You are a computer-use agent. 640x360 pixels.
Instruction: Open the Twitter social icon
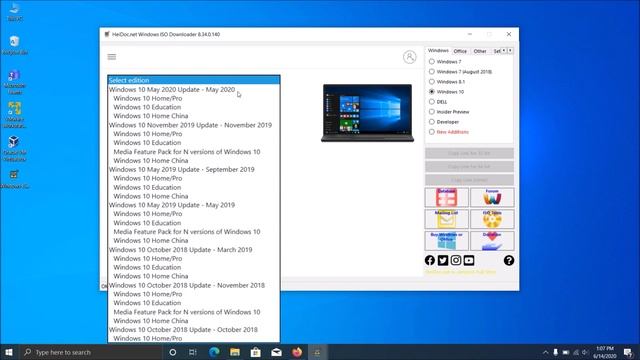(x=443, y=260)
